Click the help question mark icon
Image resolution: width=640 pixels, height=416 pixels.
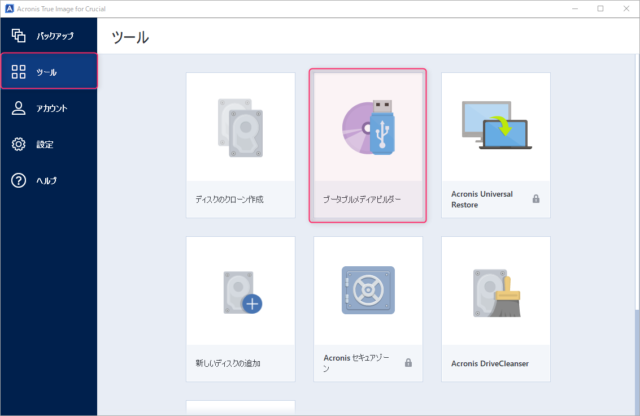point(18,180)
